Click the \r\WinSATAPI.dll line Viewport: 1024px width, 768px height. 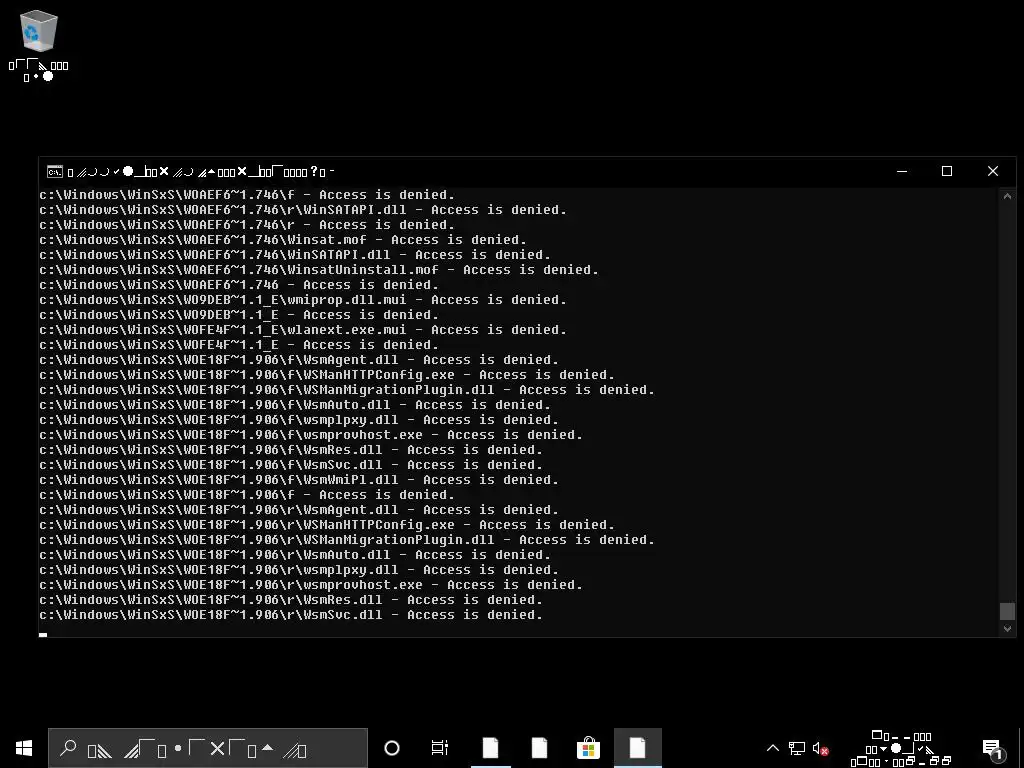click(303, 210)
